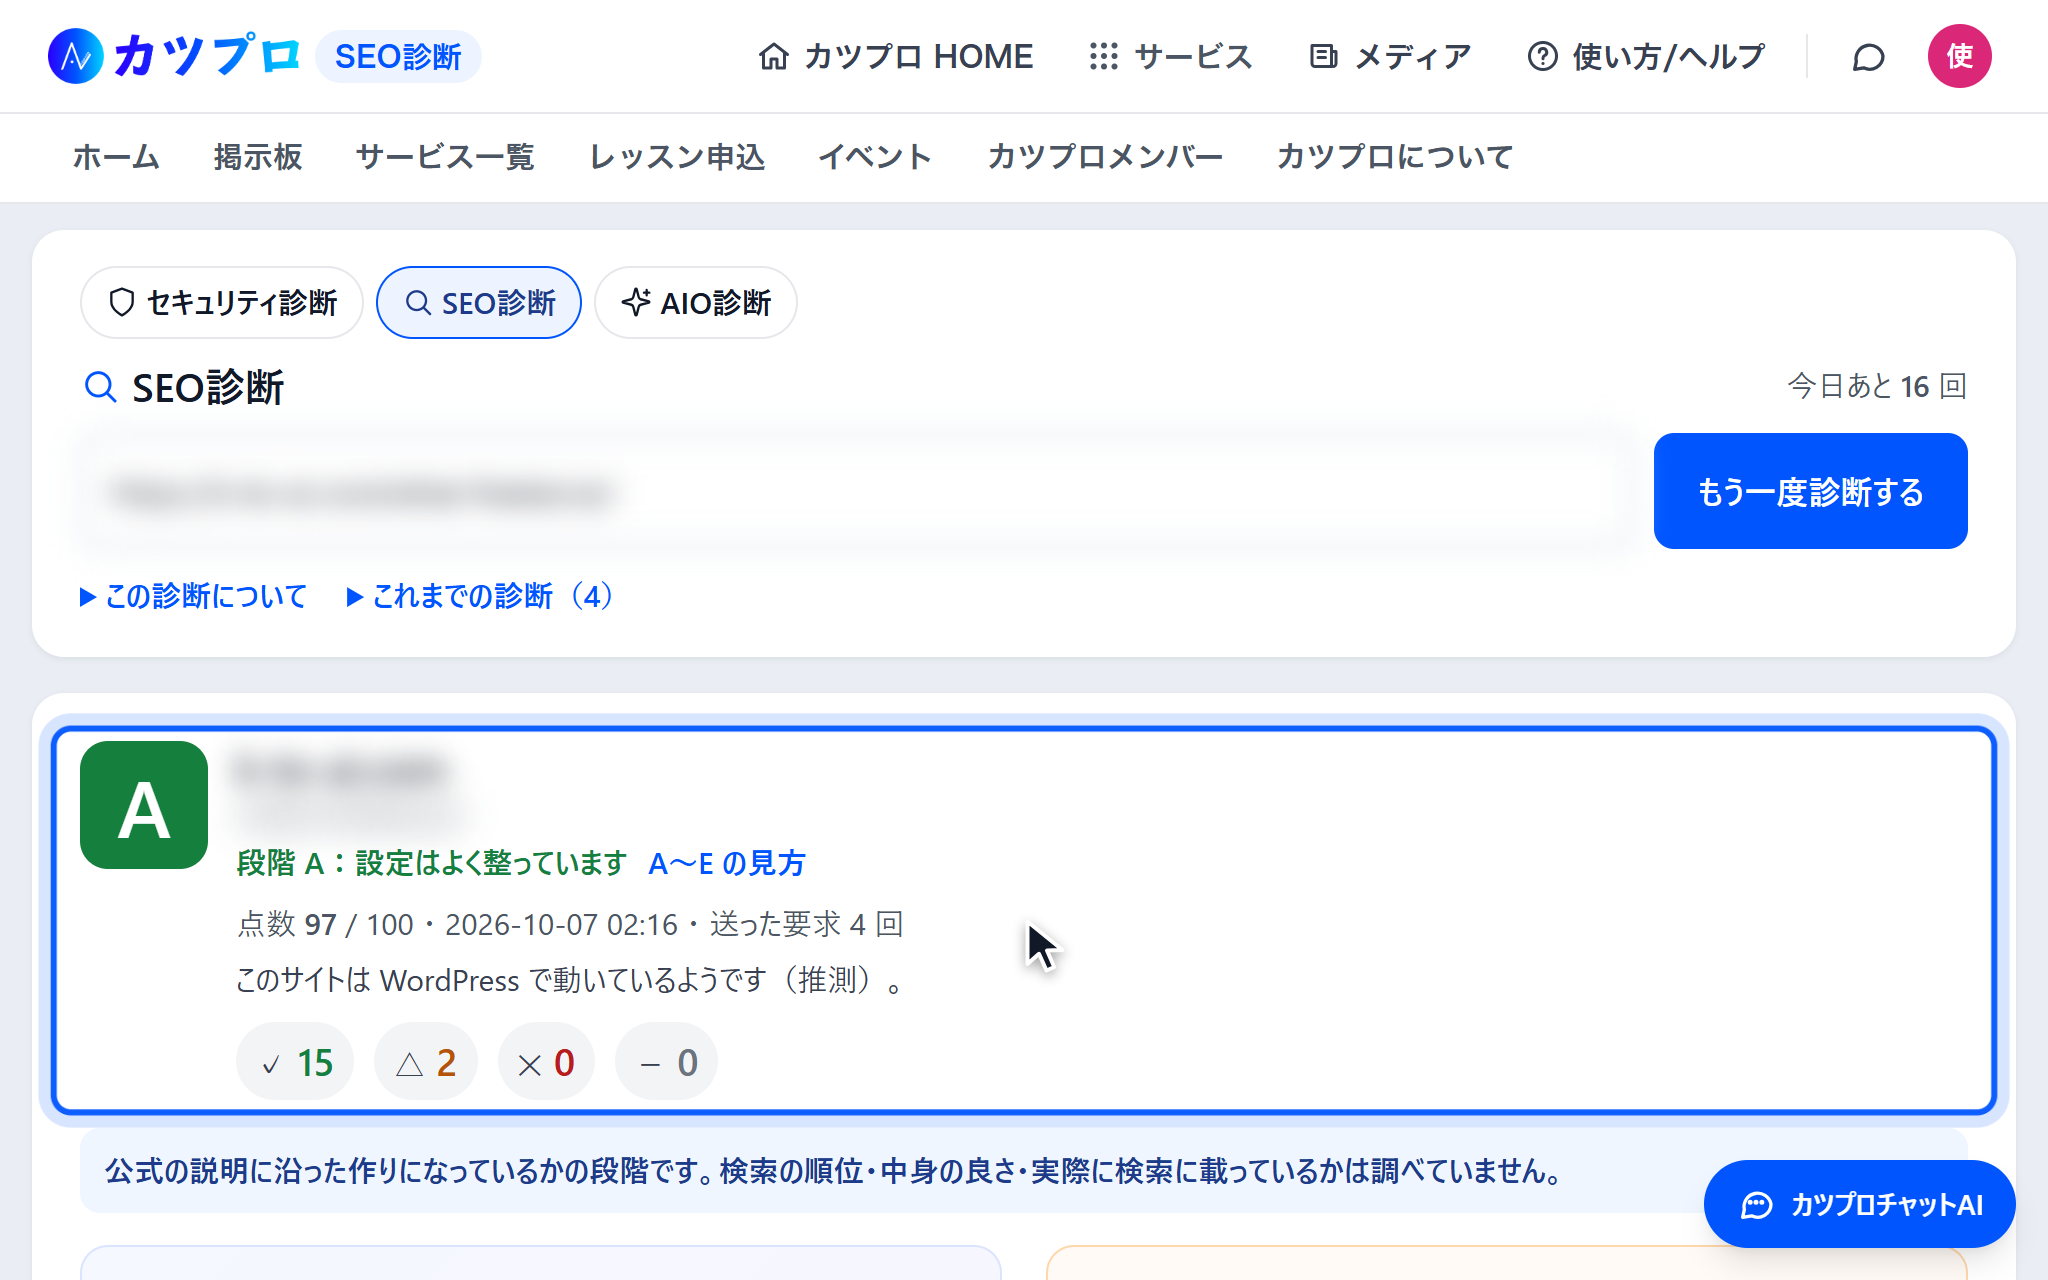Open the A〜E の見方 link

tap(727, 863)
